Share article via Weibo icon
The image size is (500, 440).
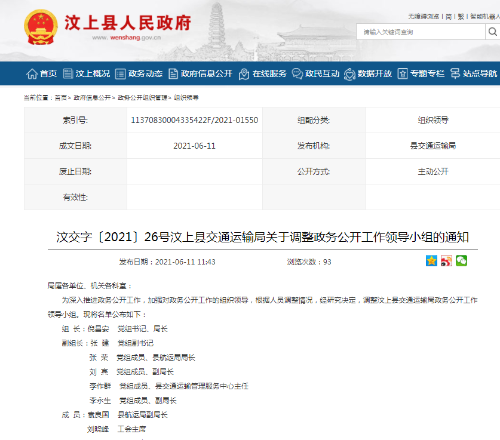[x=446, y=261]
